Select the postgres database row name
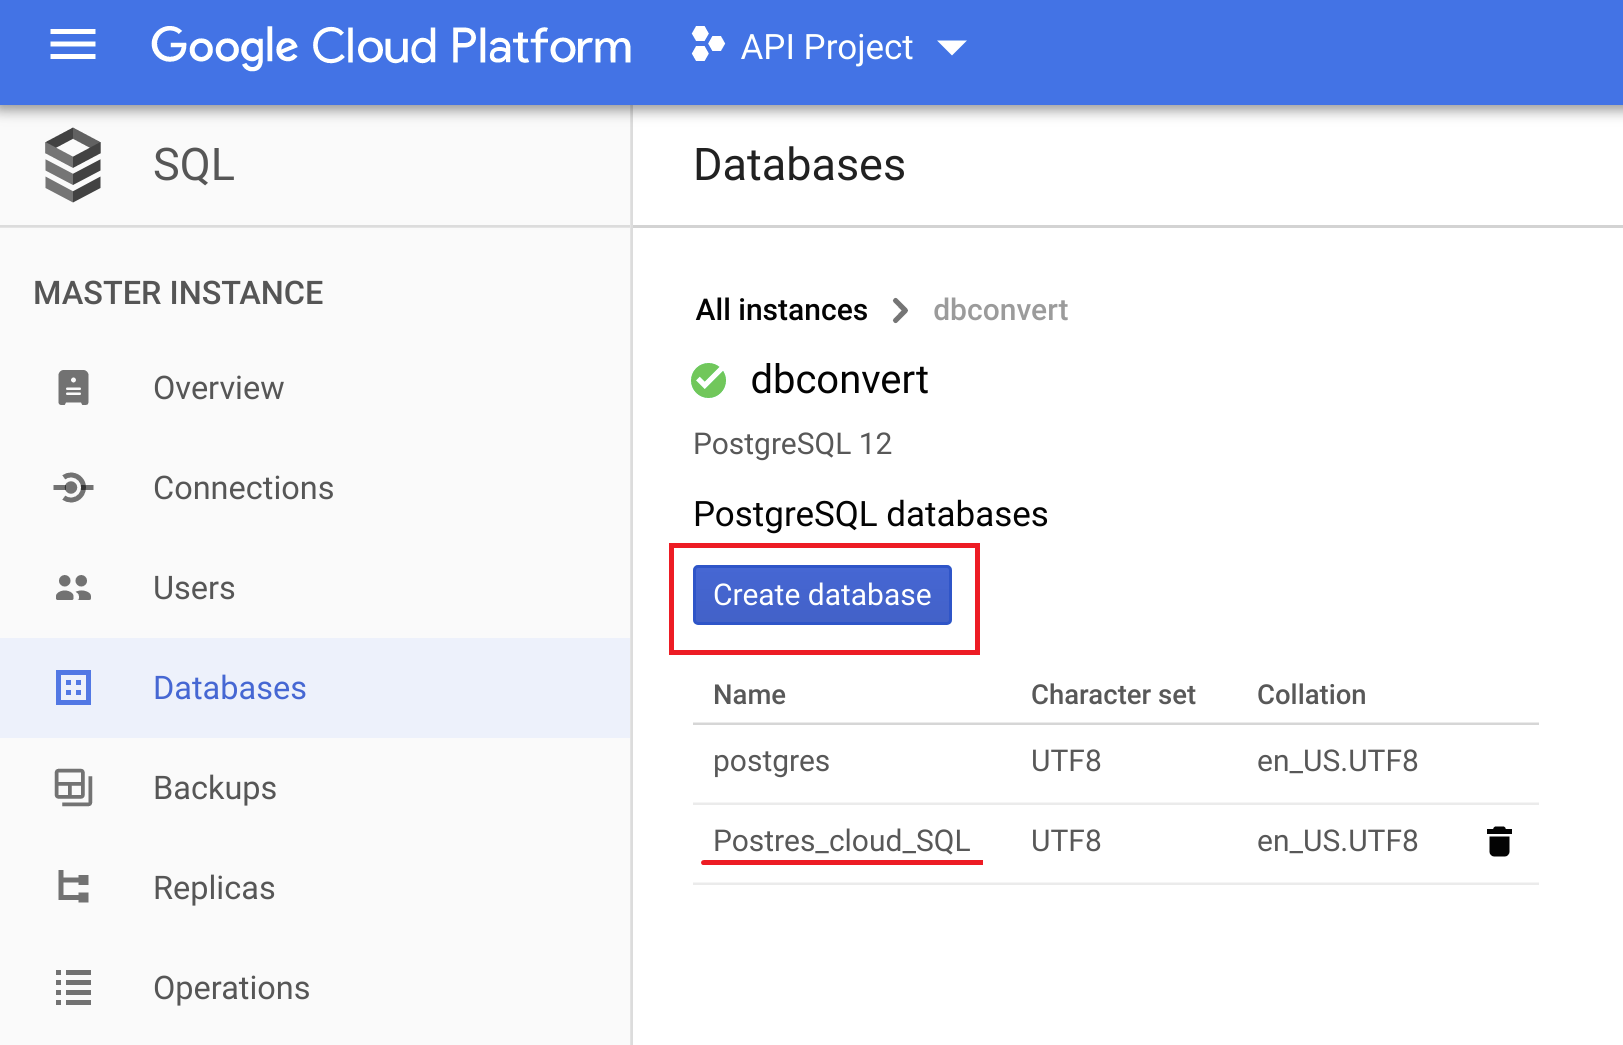 pos(771,762)
